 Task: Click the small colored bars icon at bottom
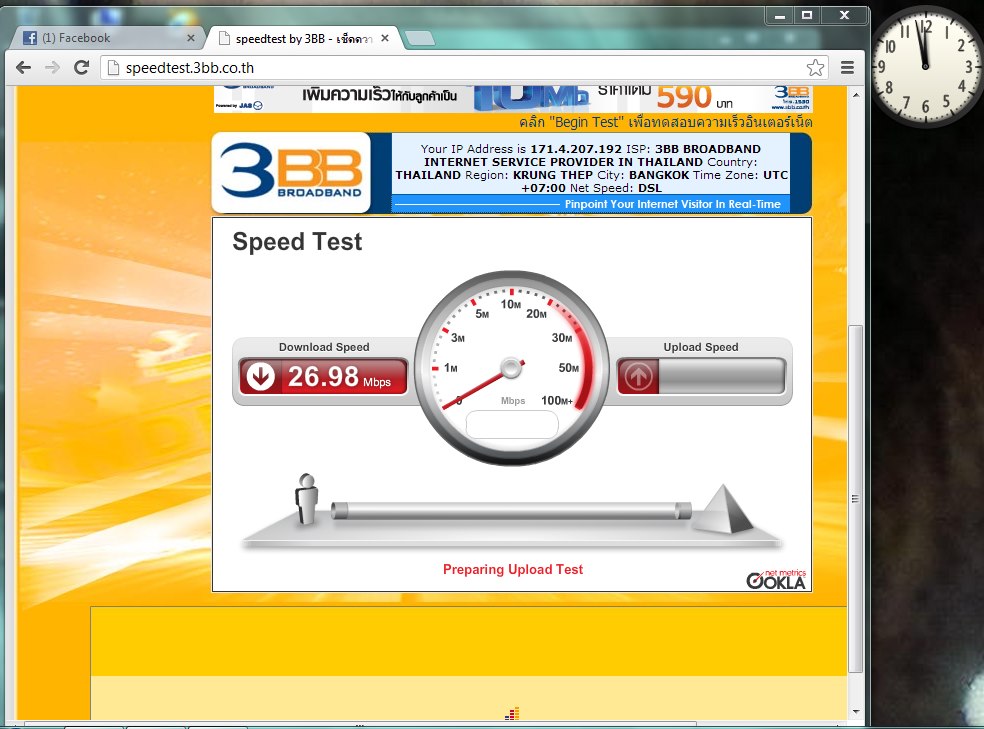point(512,714)
